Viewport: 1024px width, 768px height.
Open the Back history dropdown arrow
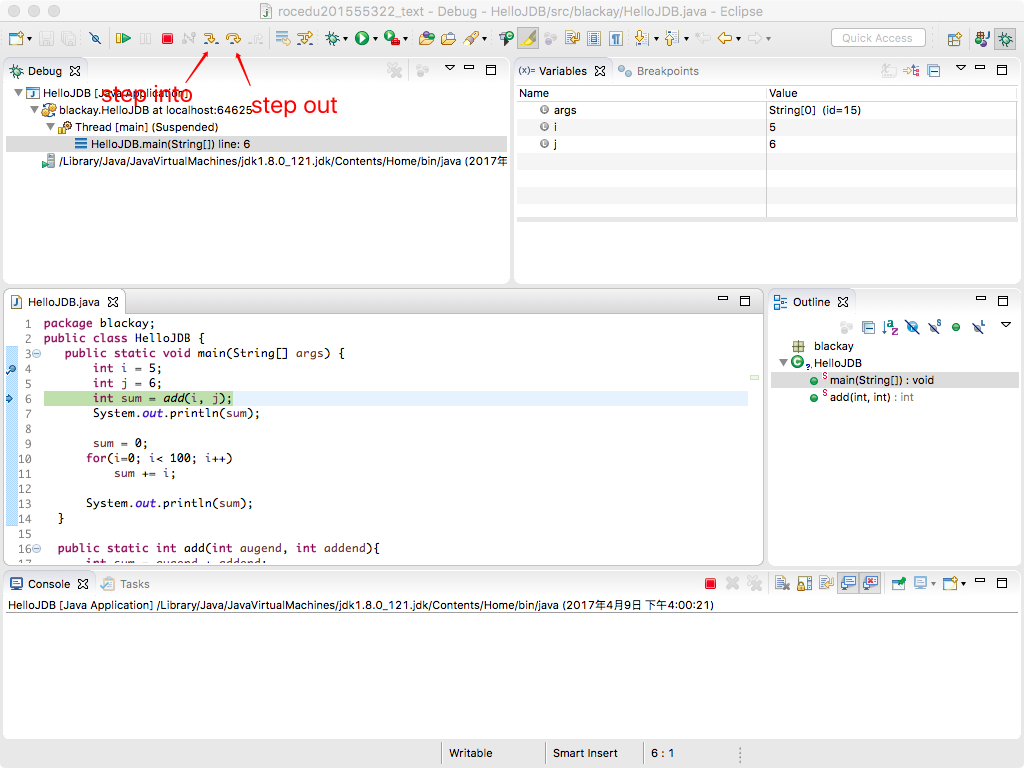pyautogui.click(x=739, y=39)
